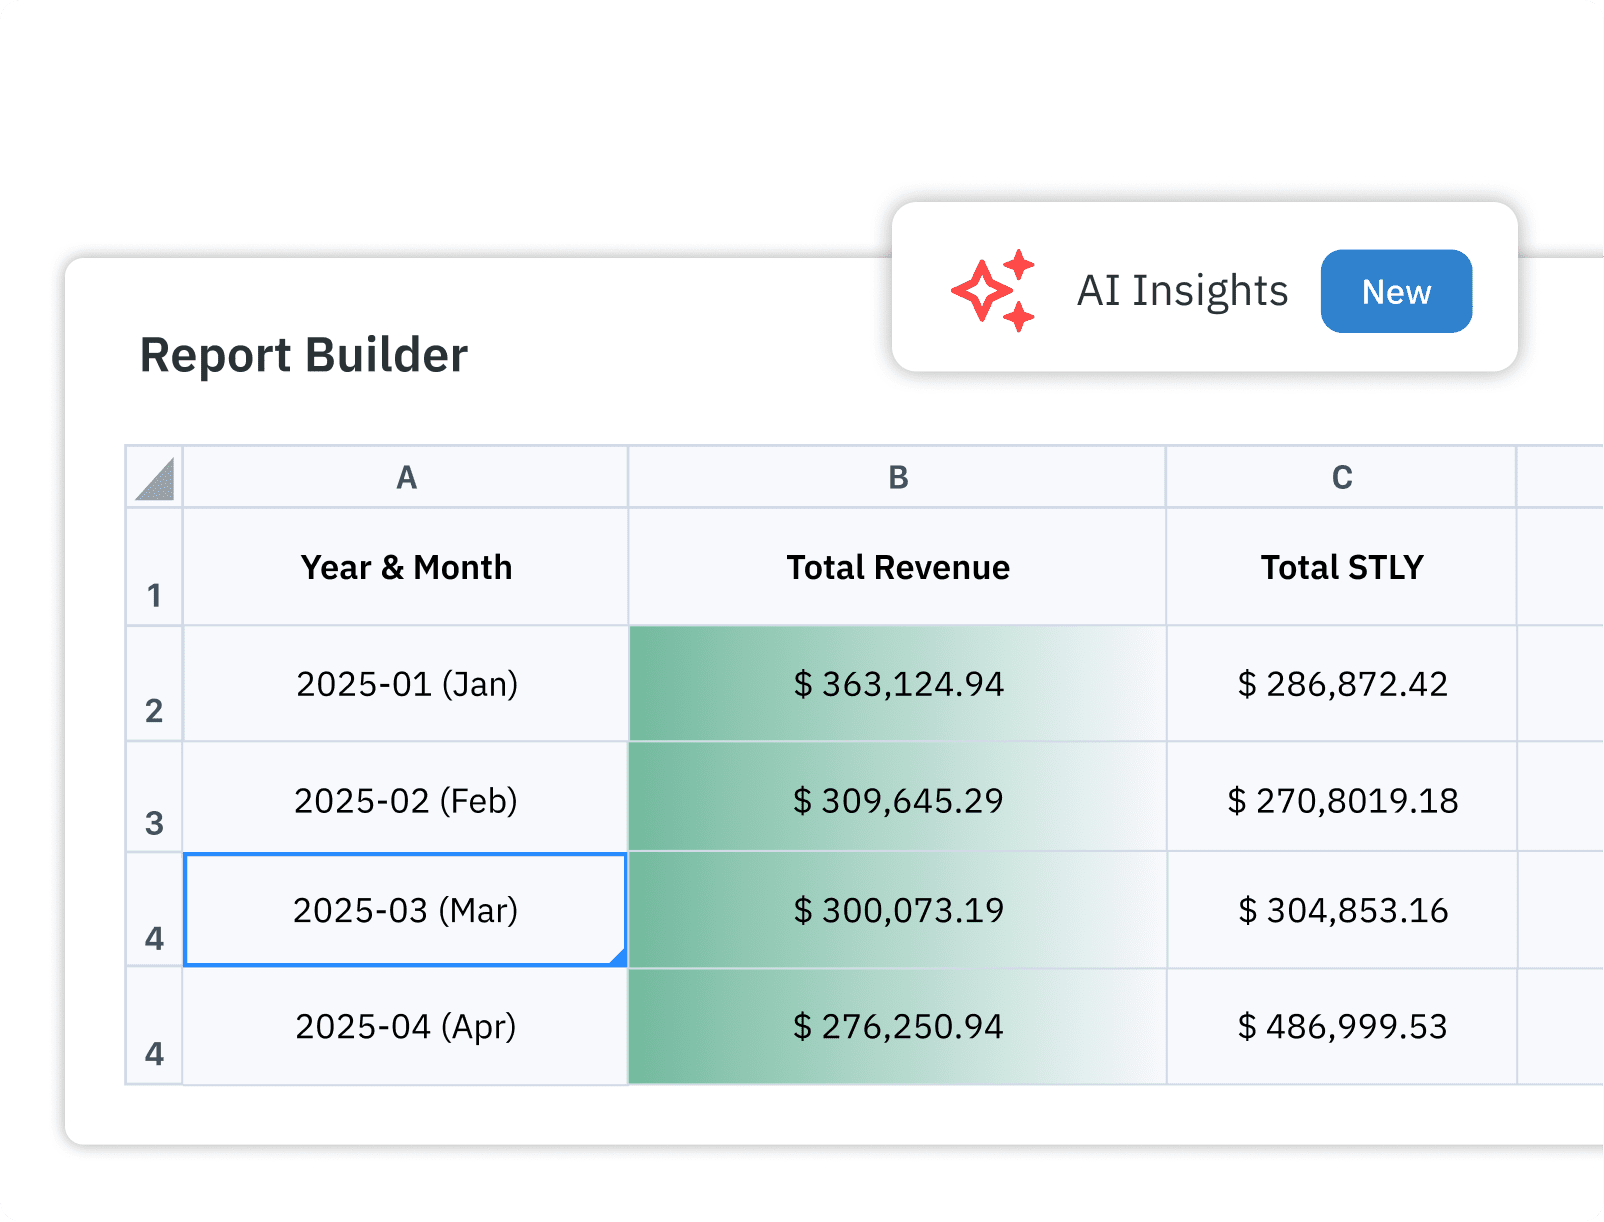1604x1222 pixels.
Task: Click the $ 363,124.94 revenue cell
Action: tap(897, 685)
